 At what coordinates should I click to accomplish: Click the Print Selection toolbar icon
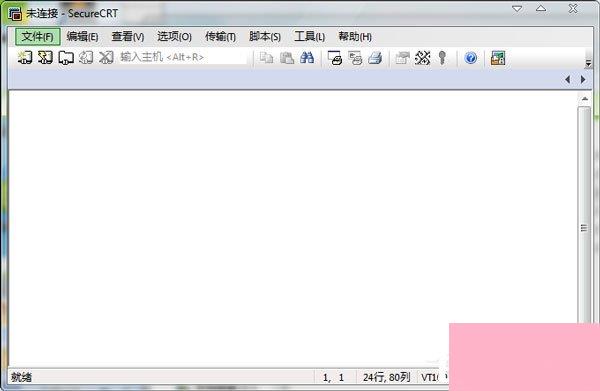(x=355, y=58)
